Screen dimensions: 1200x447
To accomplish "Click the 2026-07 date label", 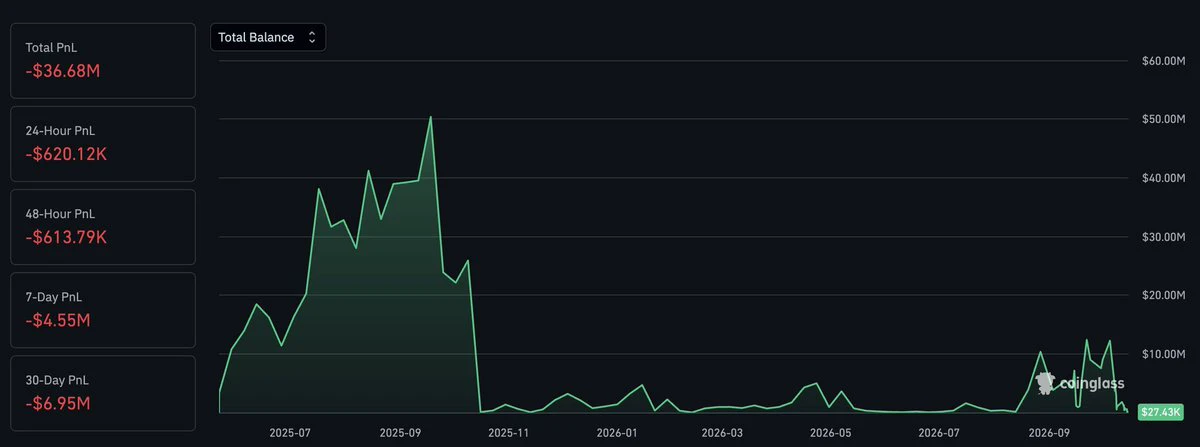I will [x=938, y=433].
